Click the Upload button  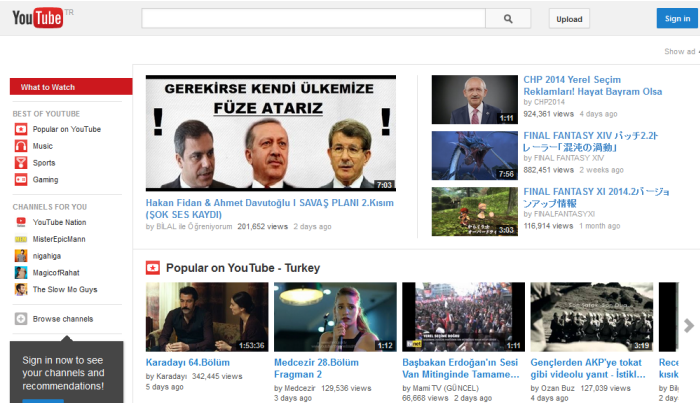(x=569, y=19)
